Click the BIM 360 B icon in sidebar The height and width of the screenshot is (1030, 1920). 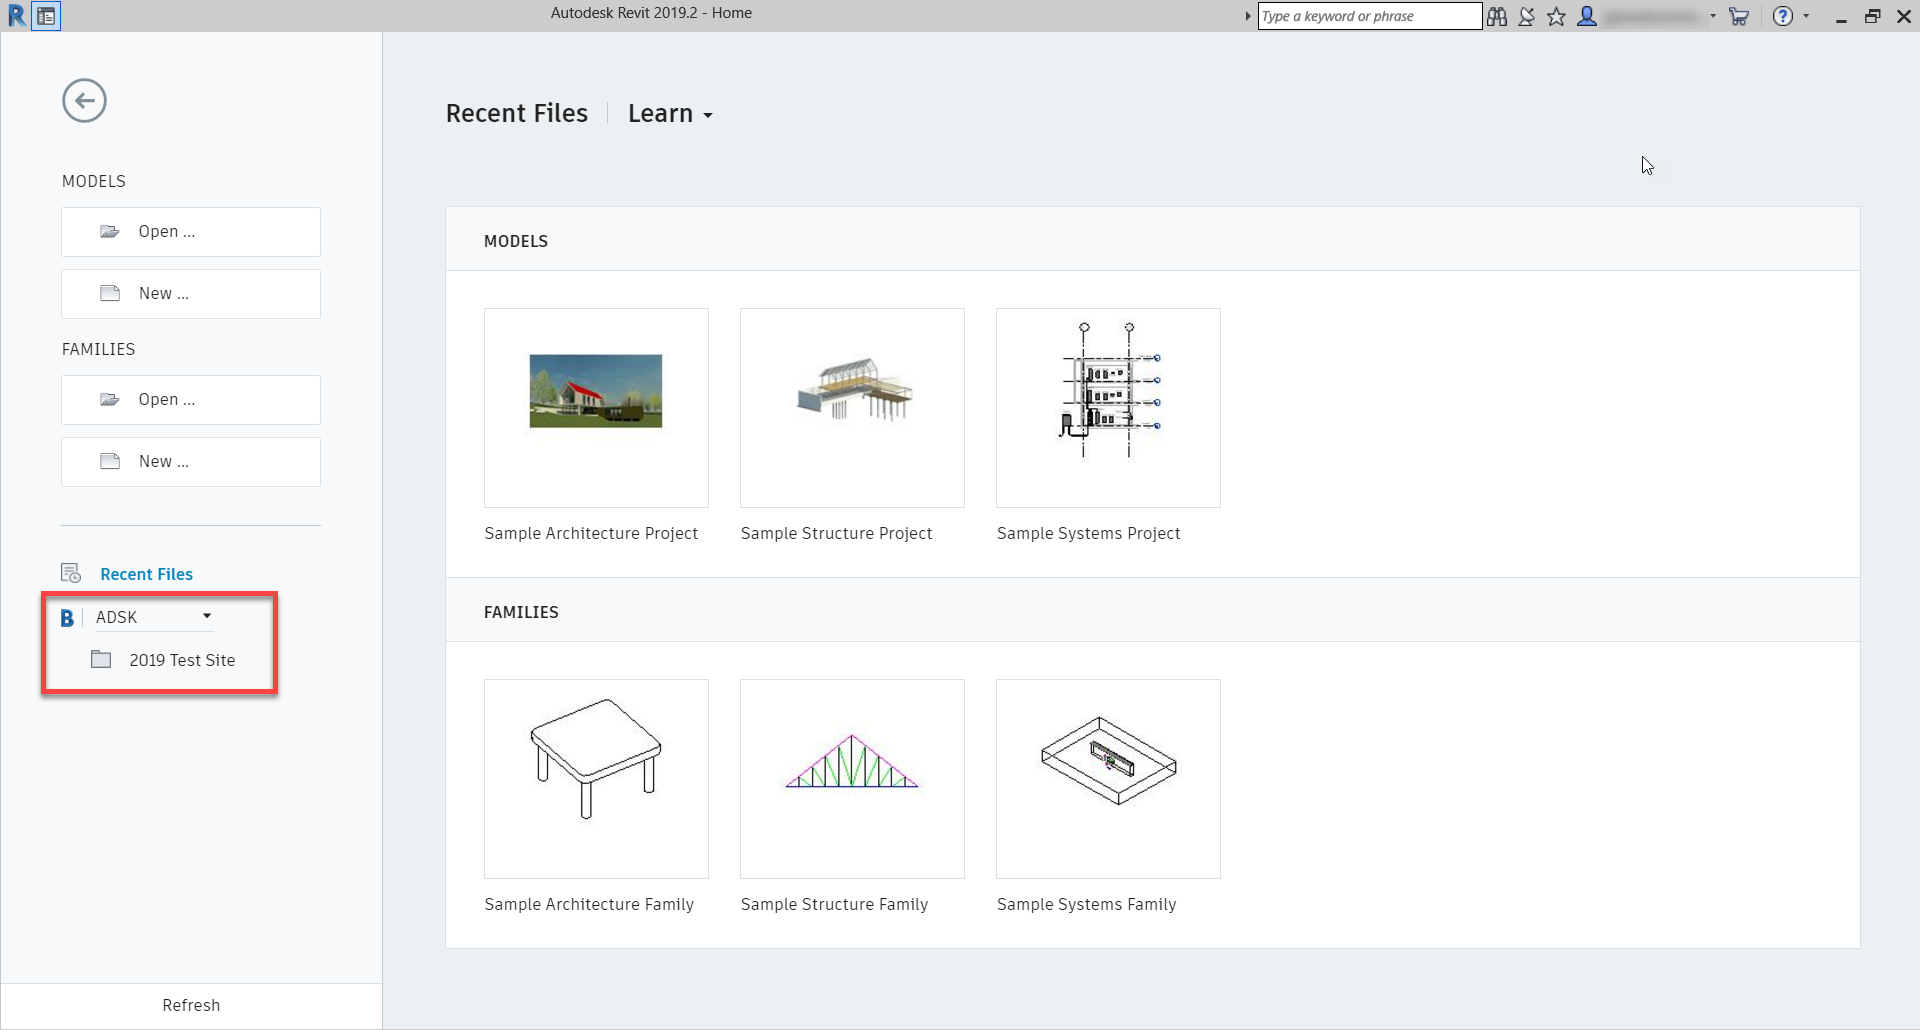pos(67,617)
